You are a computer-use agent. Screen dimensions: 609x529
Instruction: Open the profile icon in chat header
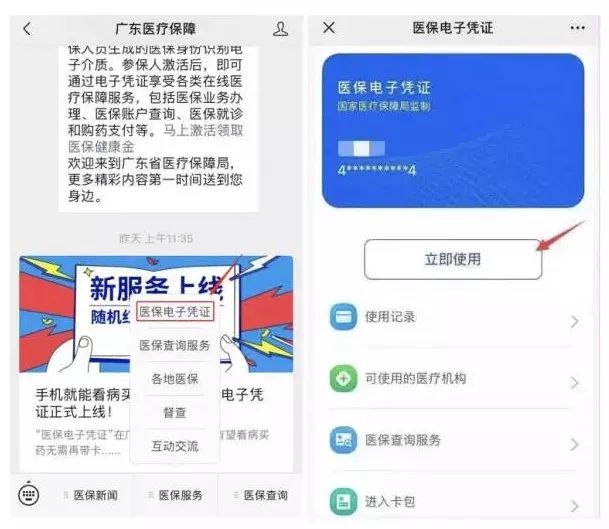[280, 29]
